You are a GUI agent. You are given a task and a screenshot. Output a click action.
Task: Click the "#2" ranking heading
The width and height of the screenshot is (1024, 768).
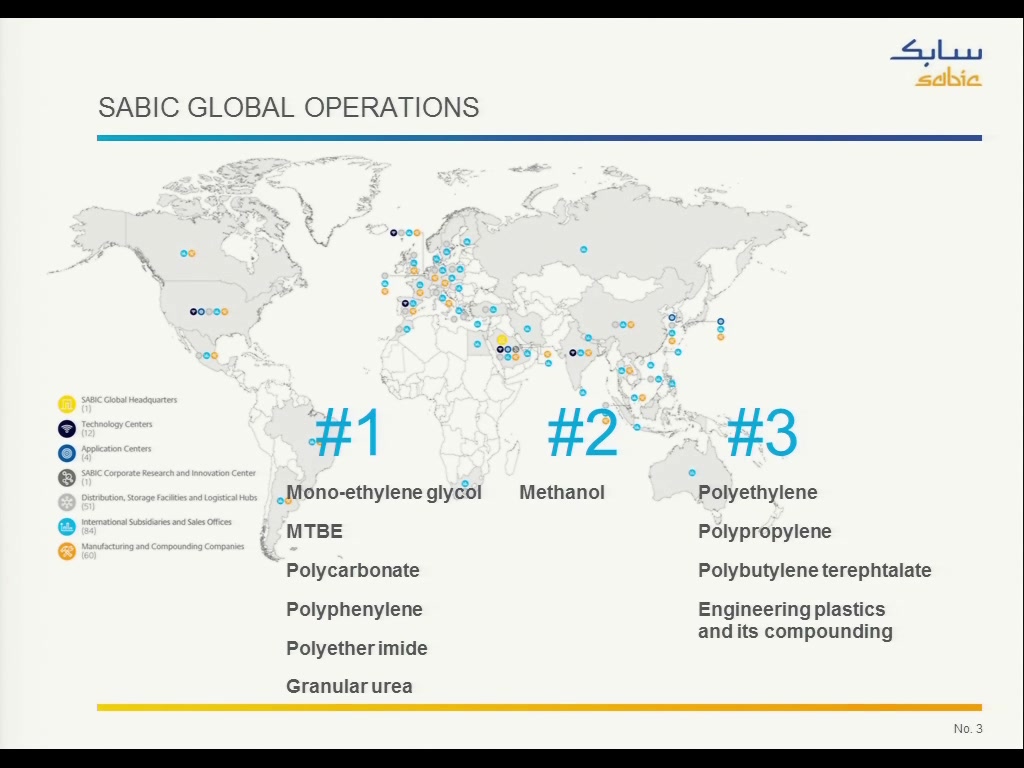583,432
